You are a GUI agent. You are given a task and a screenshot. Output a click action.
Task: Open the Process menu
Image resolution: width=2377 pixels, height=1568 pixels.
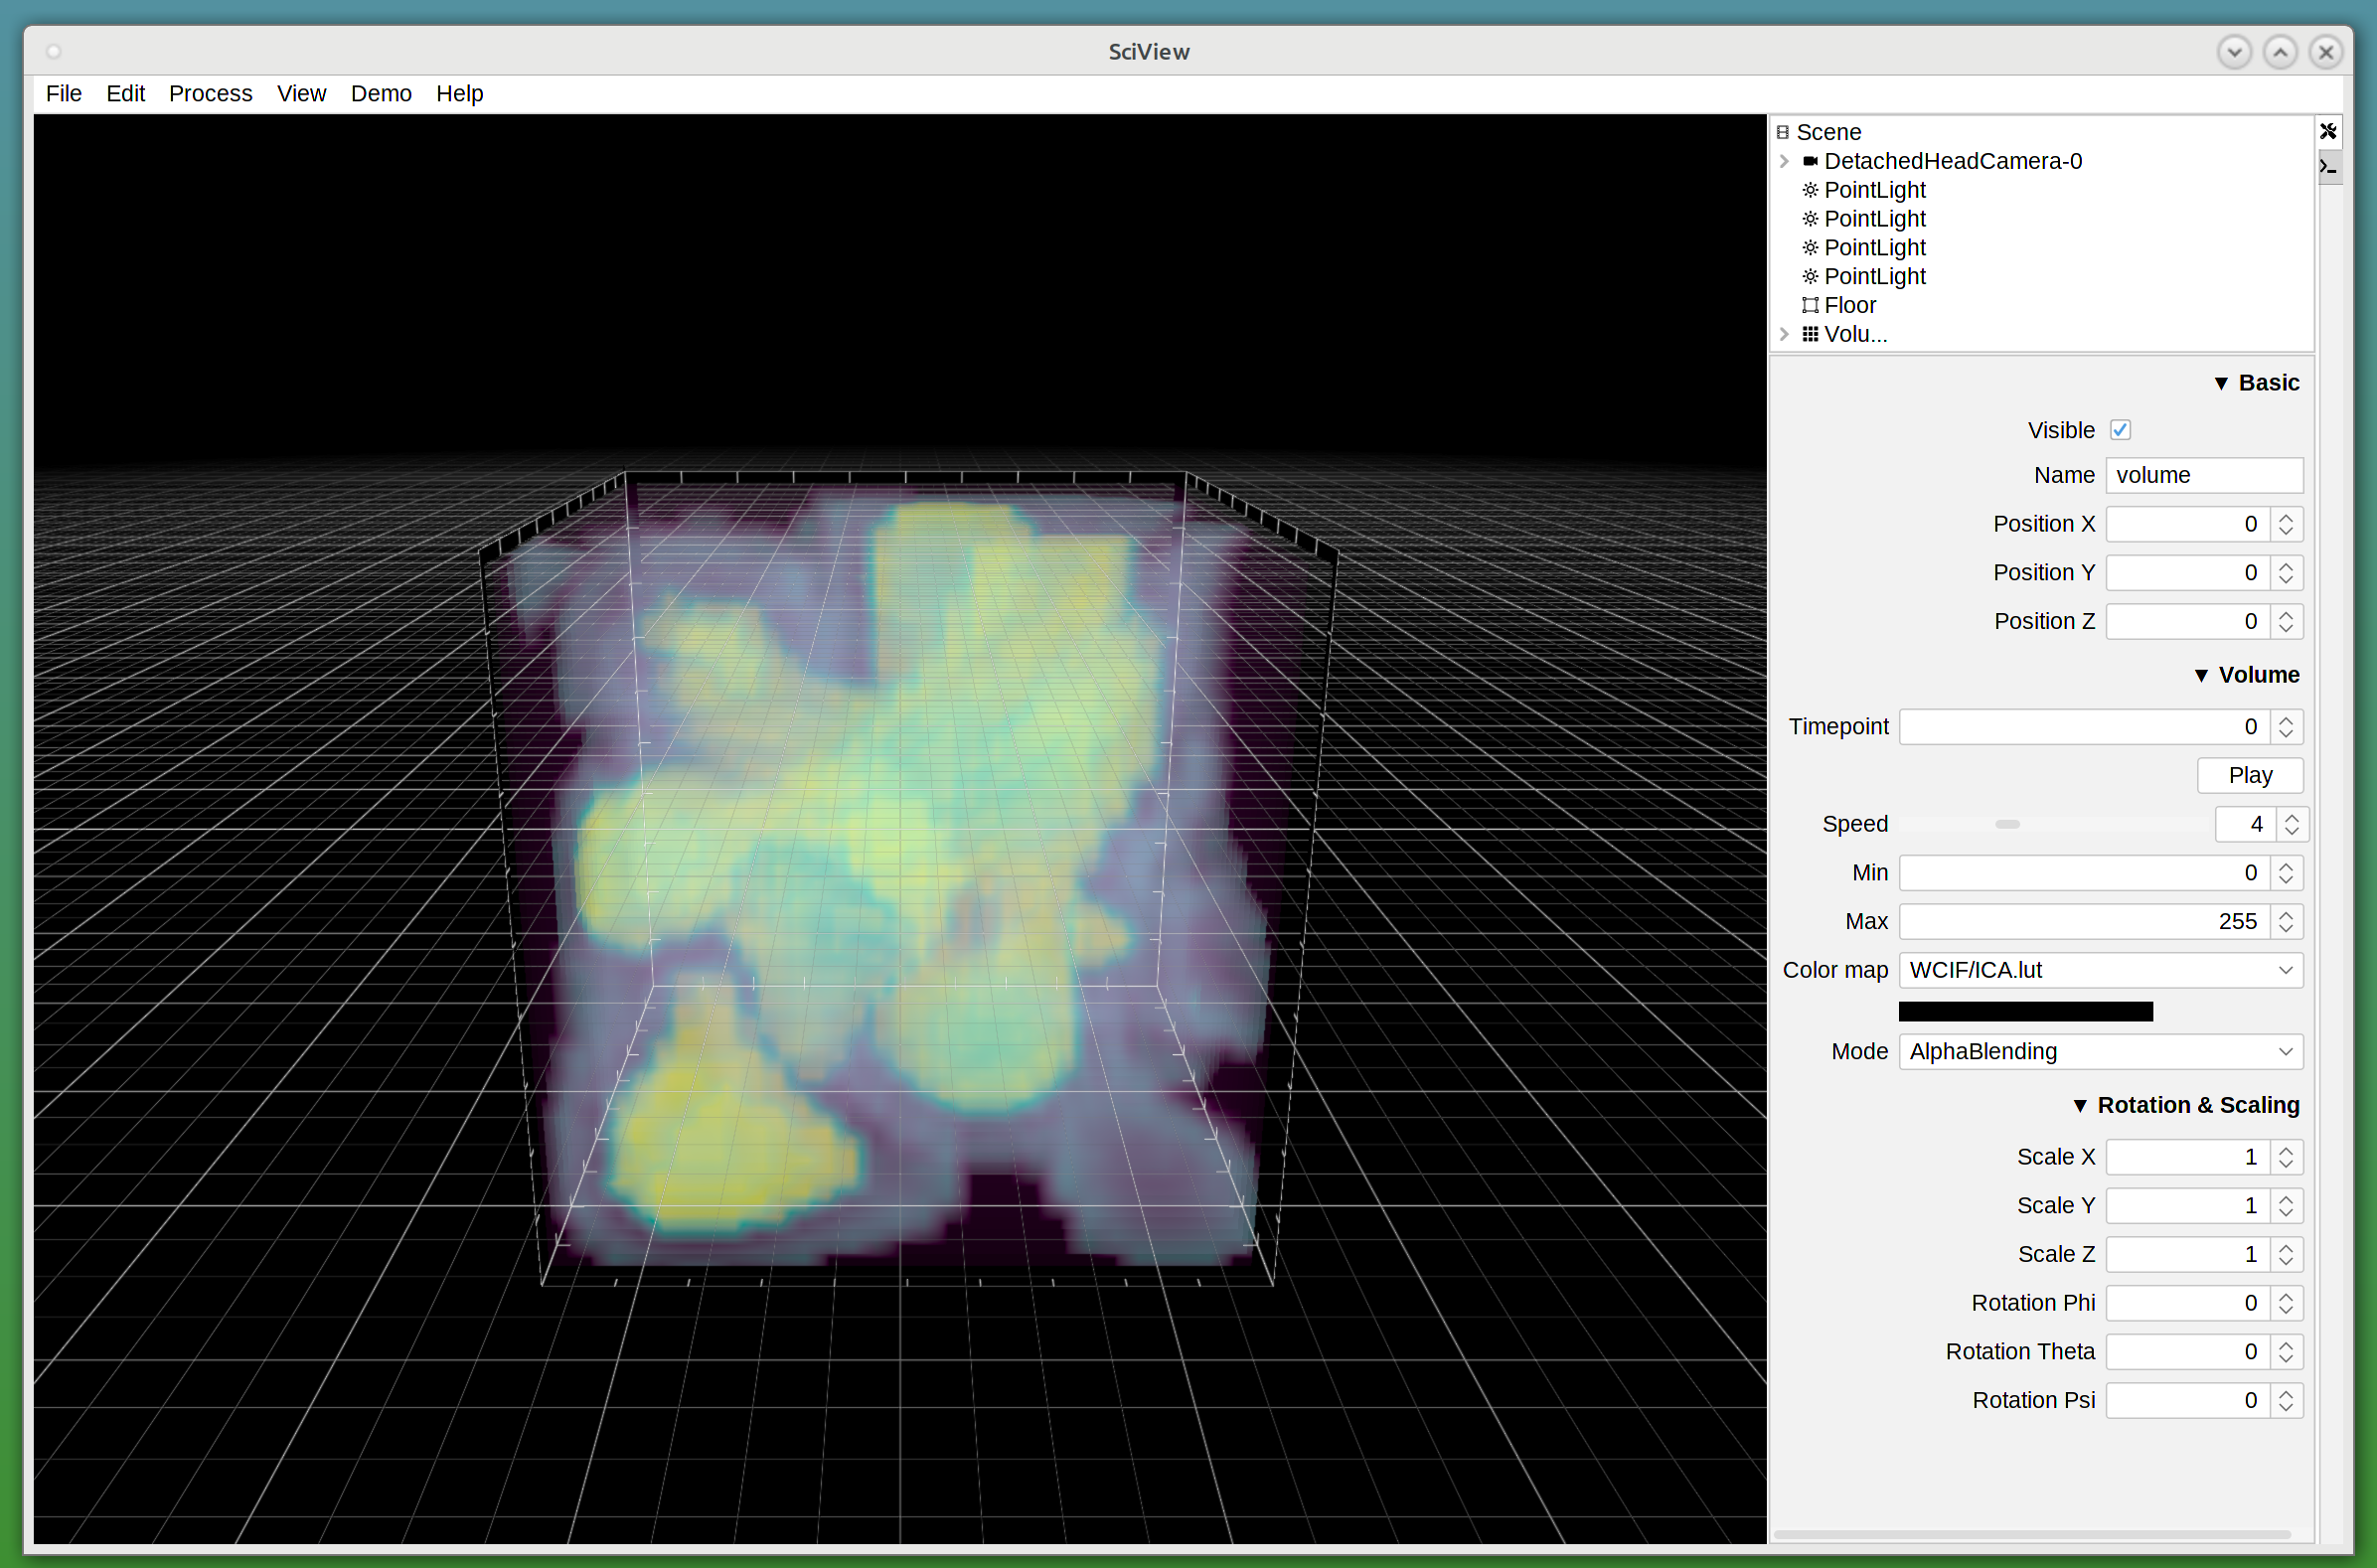(x=210, y=93)
